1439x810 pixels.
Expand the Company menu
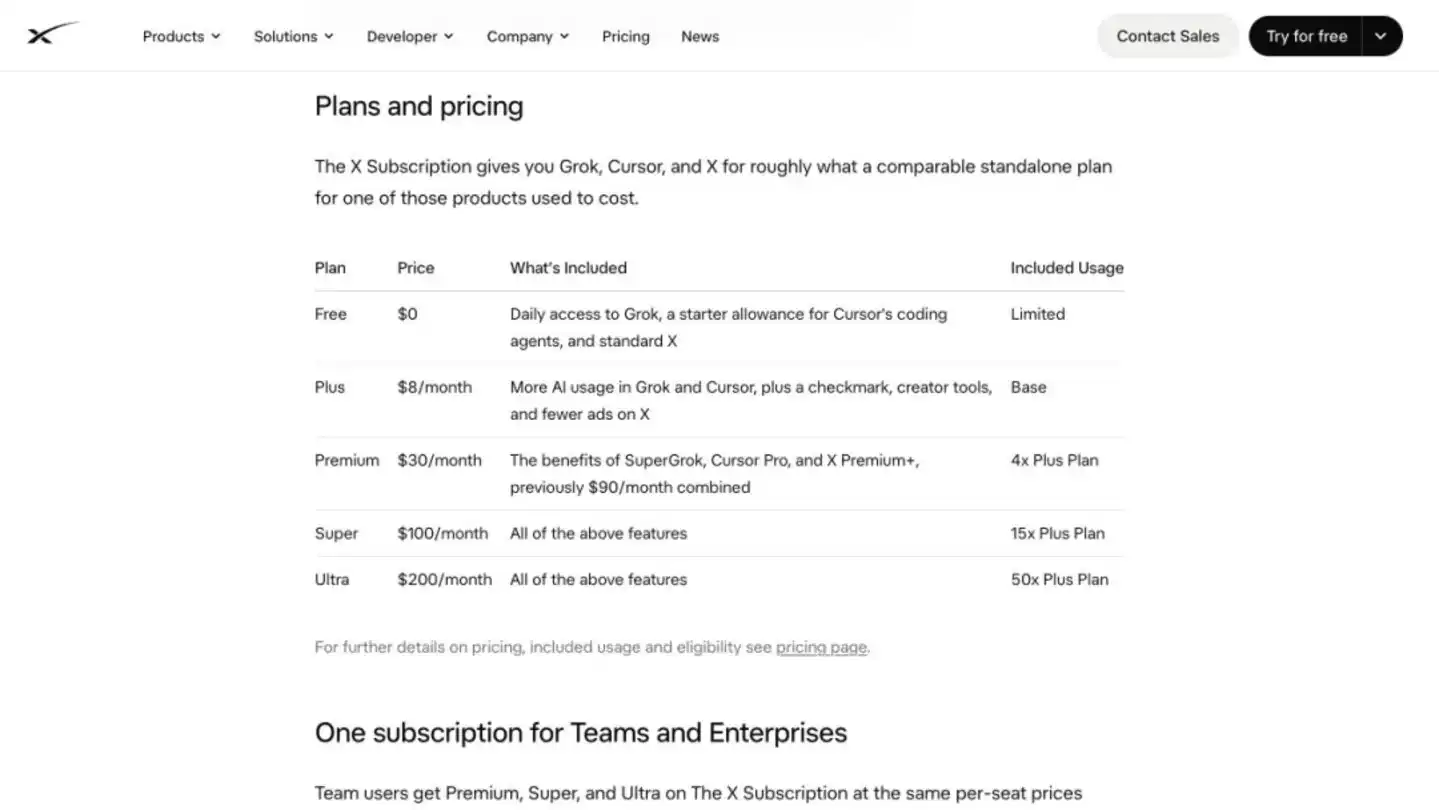click(528, 36)
